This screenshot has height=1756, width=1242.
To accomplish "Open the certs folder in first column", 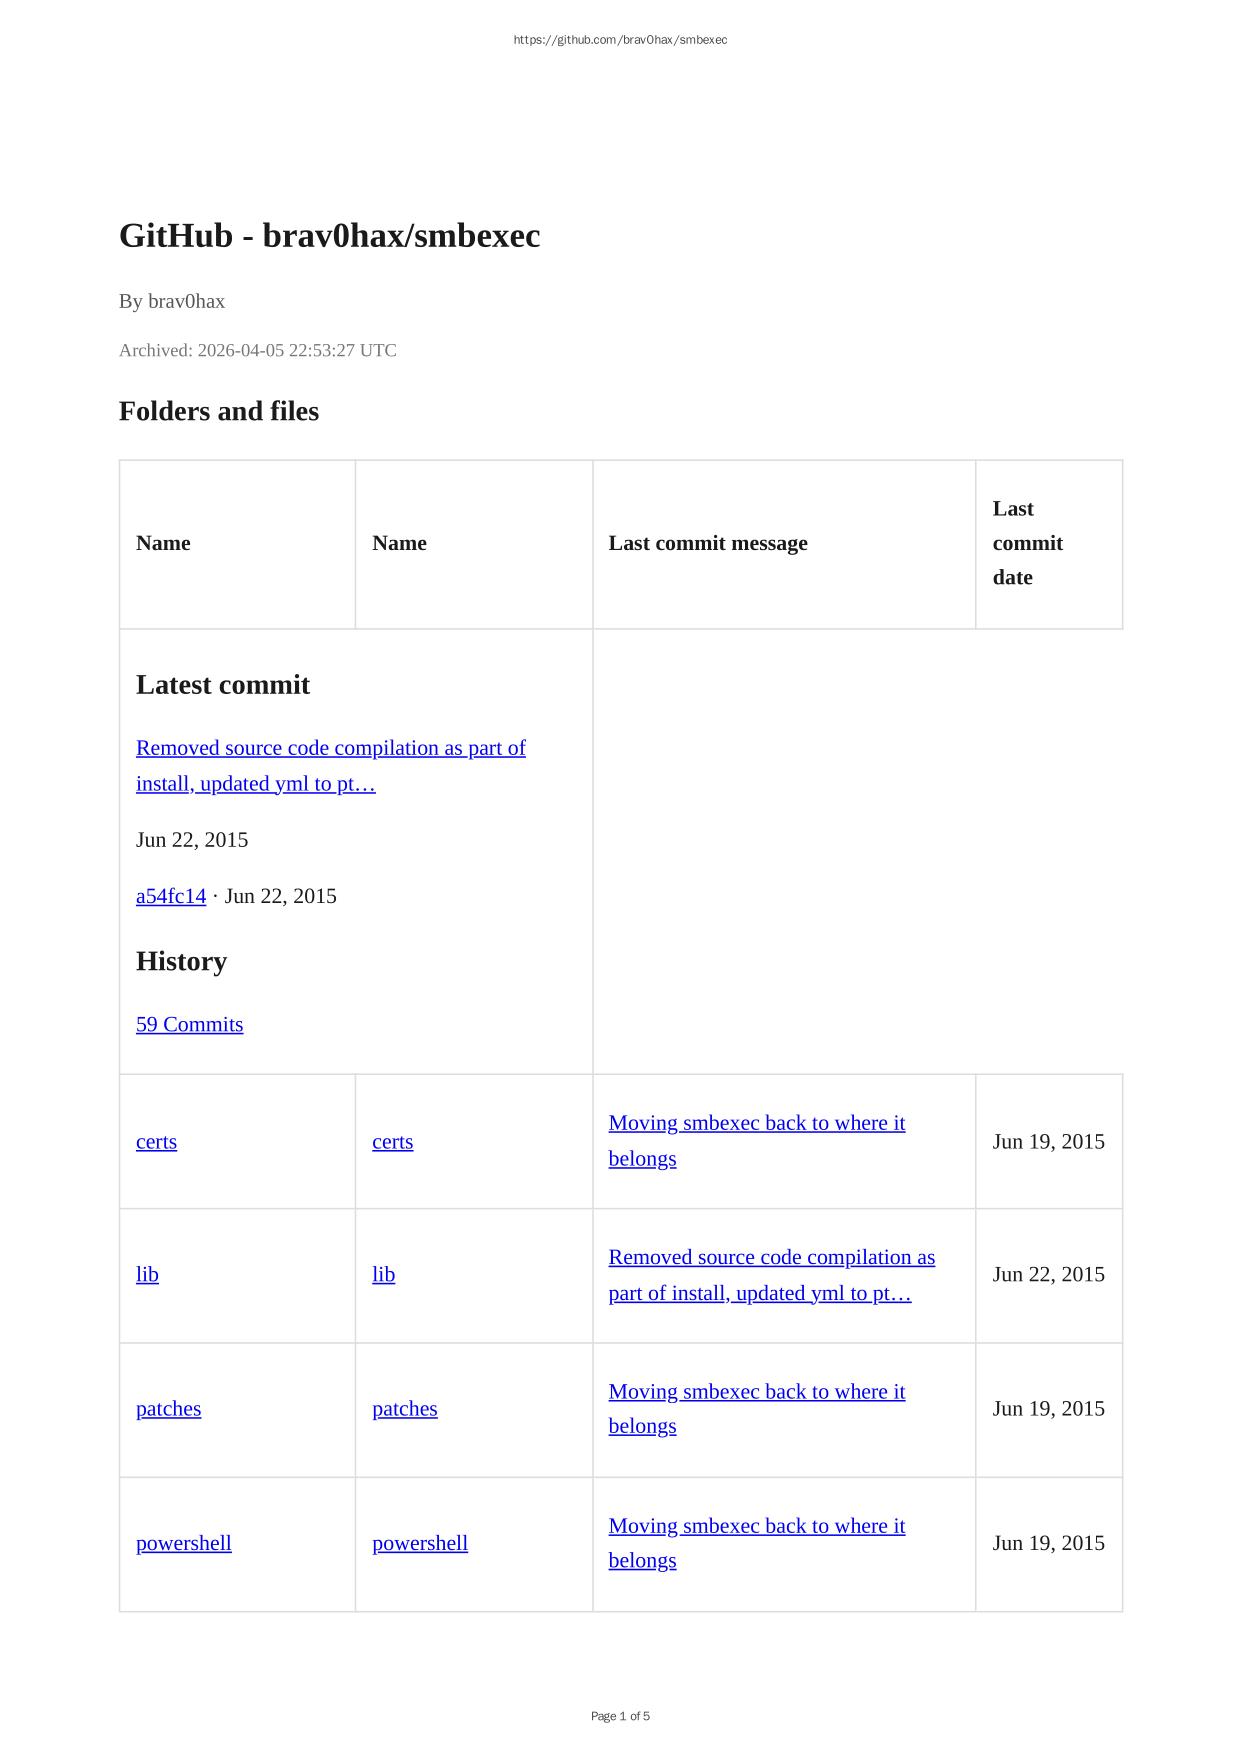I will pos(156,1142).
